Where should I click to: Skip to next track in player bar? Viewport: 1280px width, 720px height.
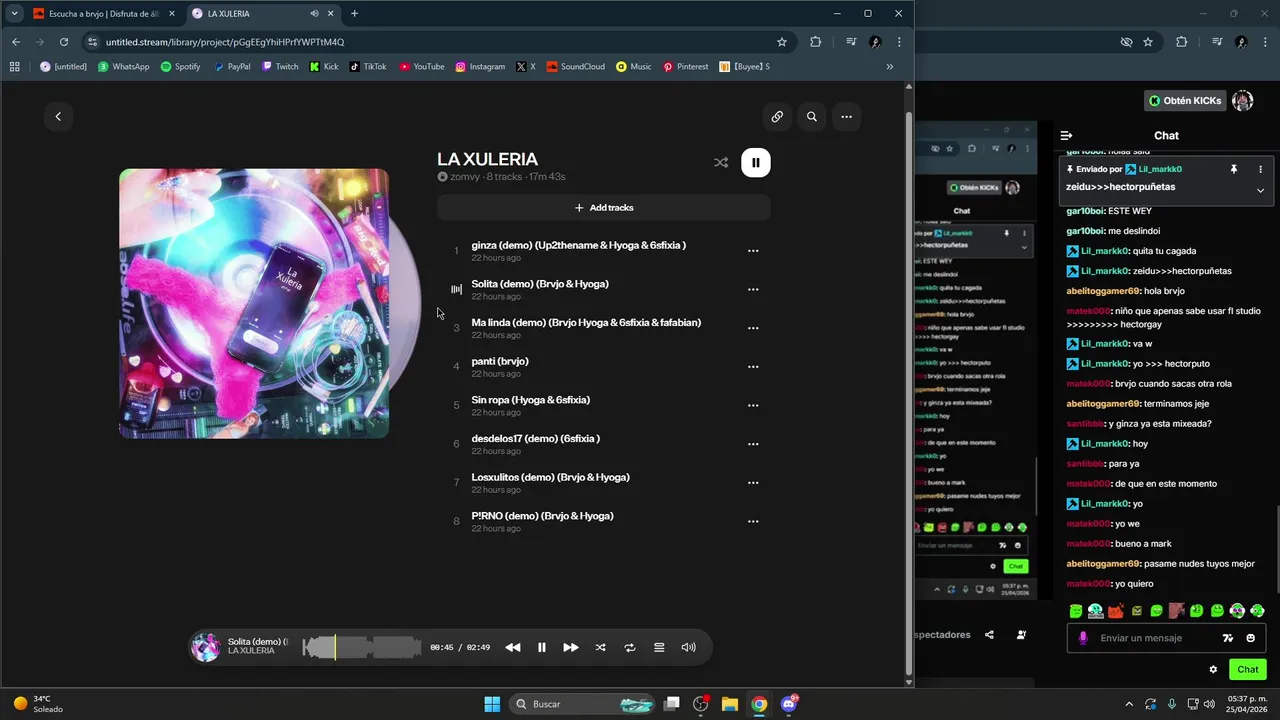(x=571, y=647)
